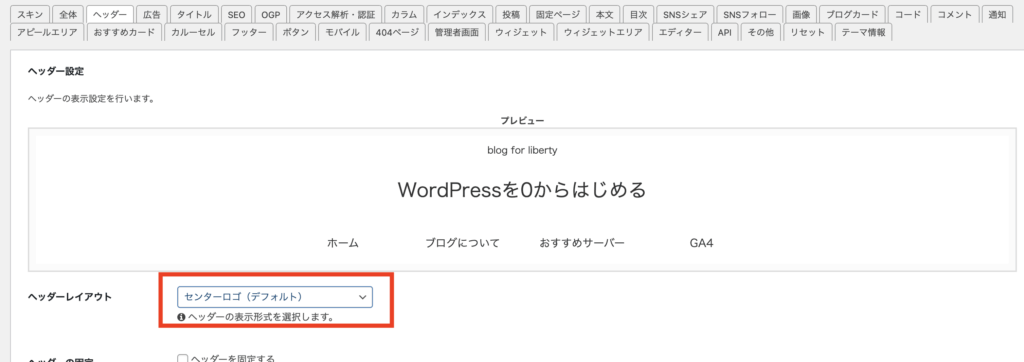Image resolution: width=1024 pixels, height=362 pixels.
Task: Open the スキン settings tab
Action: click(30, 14)
